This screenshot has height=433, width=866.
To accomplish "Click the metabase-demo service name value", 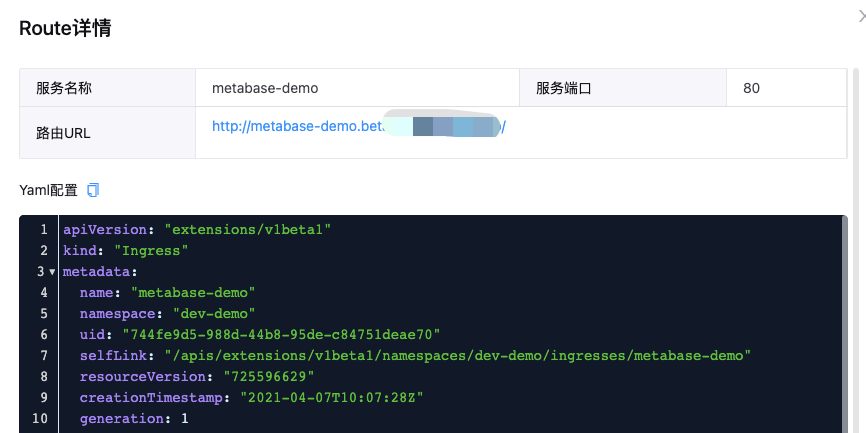I will pos(265,88).
